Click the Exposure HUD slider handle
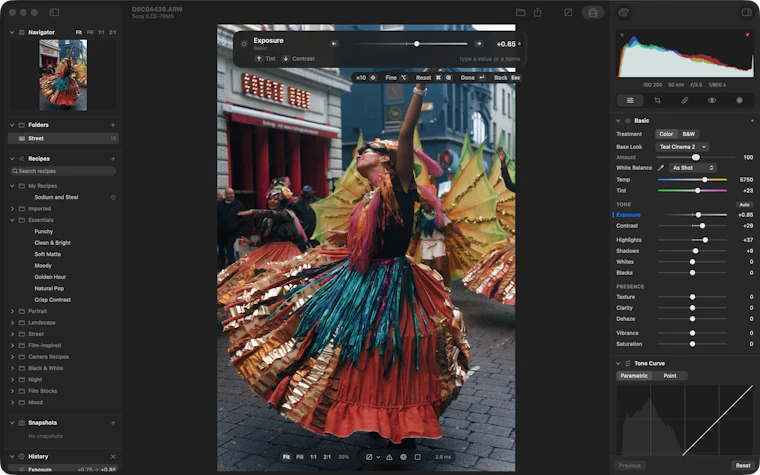The image size is (760, 475). 416,44
